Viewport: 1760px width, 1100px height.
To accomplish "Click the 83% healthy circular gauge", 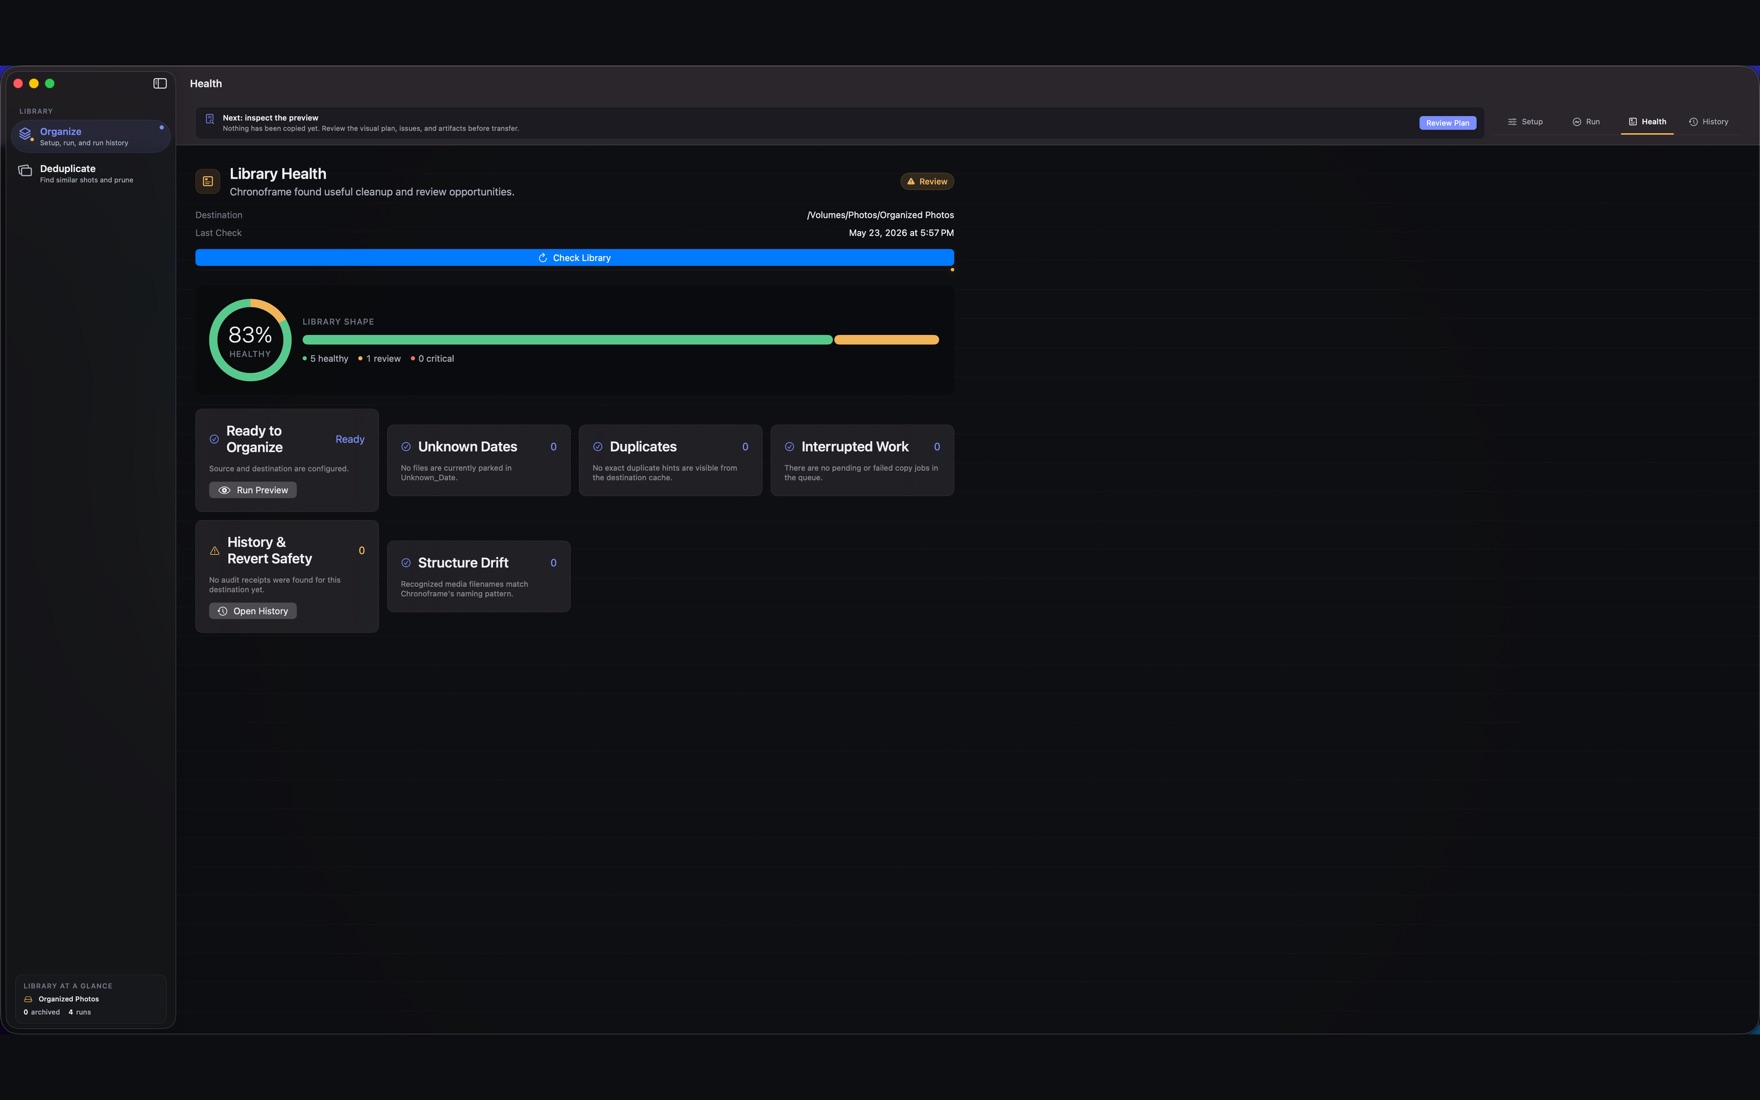I will (x=250, y=340).
